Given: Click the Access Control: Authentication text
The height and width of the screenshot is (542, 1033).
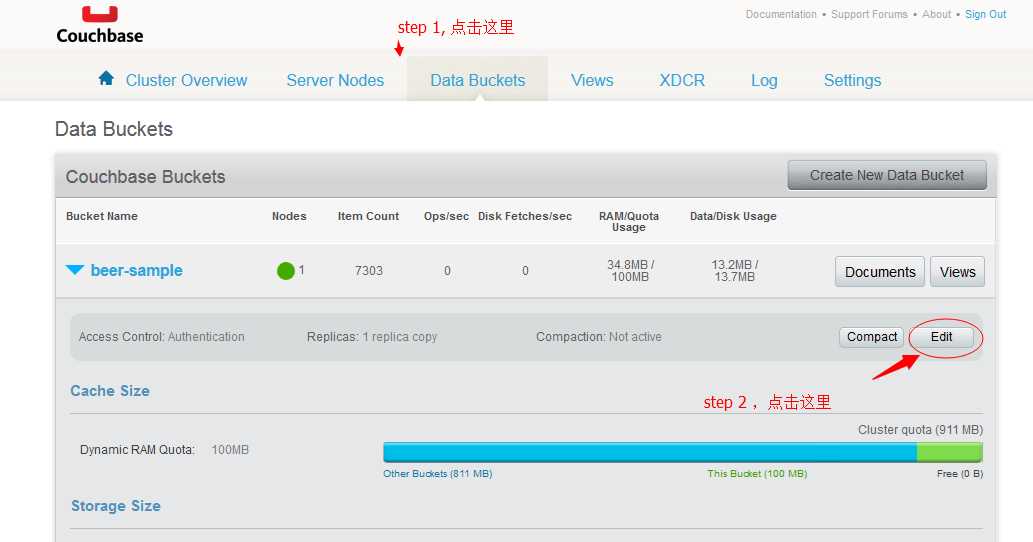Looking at the screenshot, I should click(x=161, y=337).
